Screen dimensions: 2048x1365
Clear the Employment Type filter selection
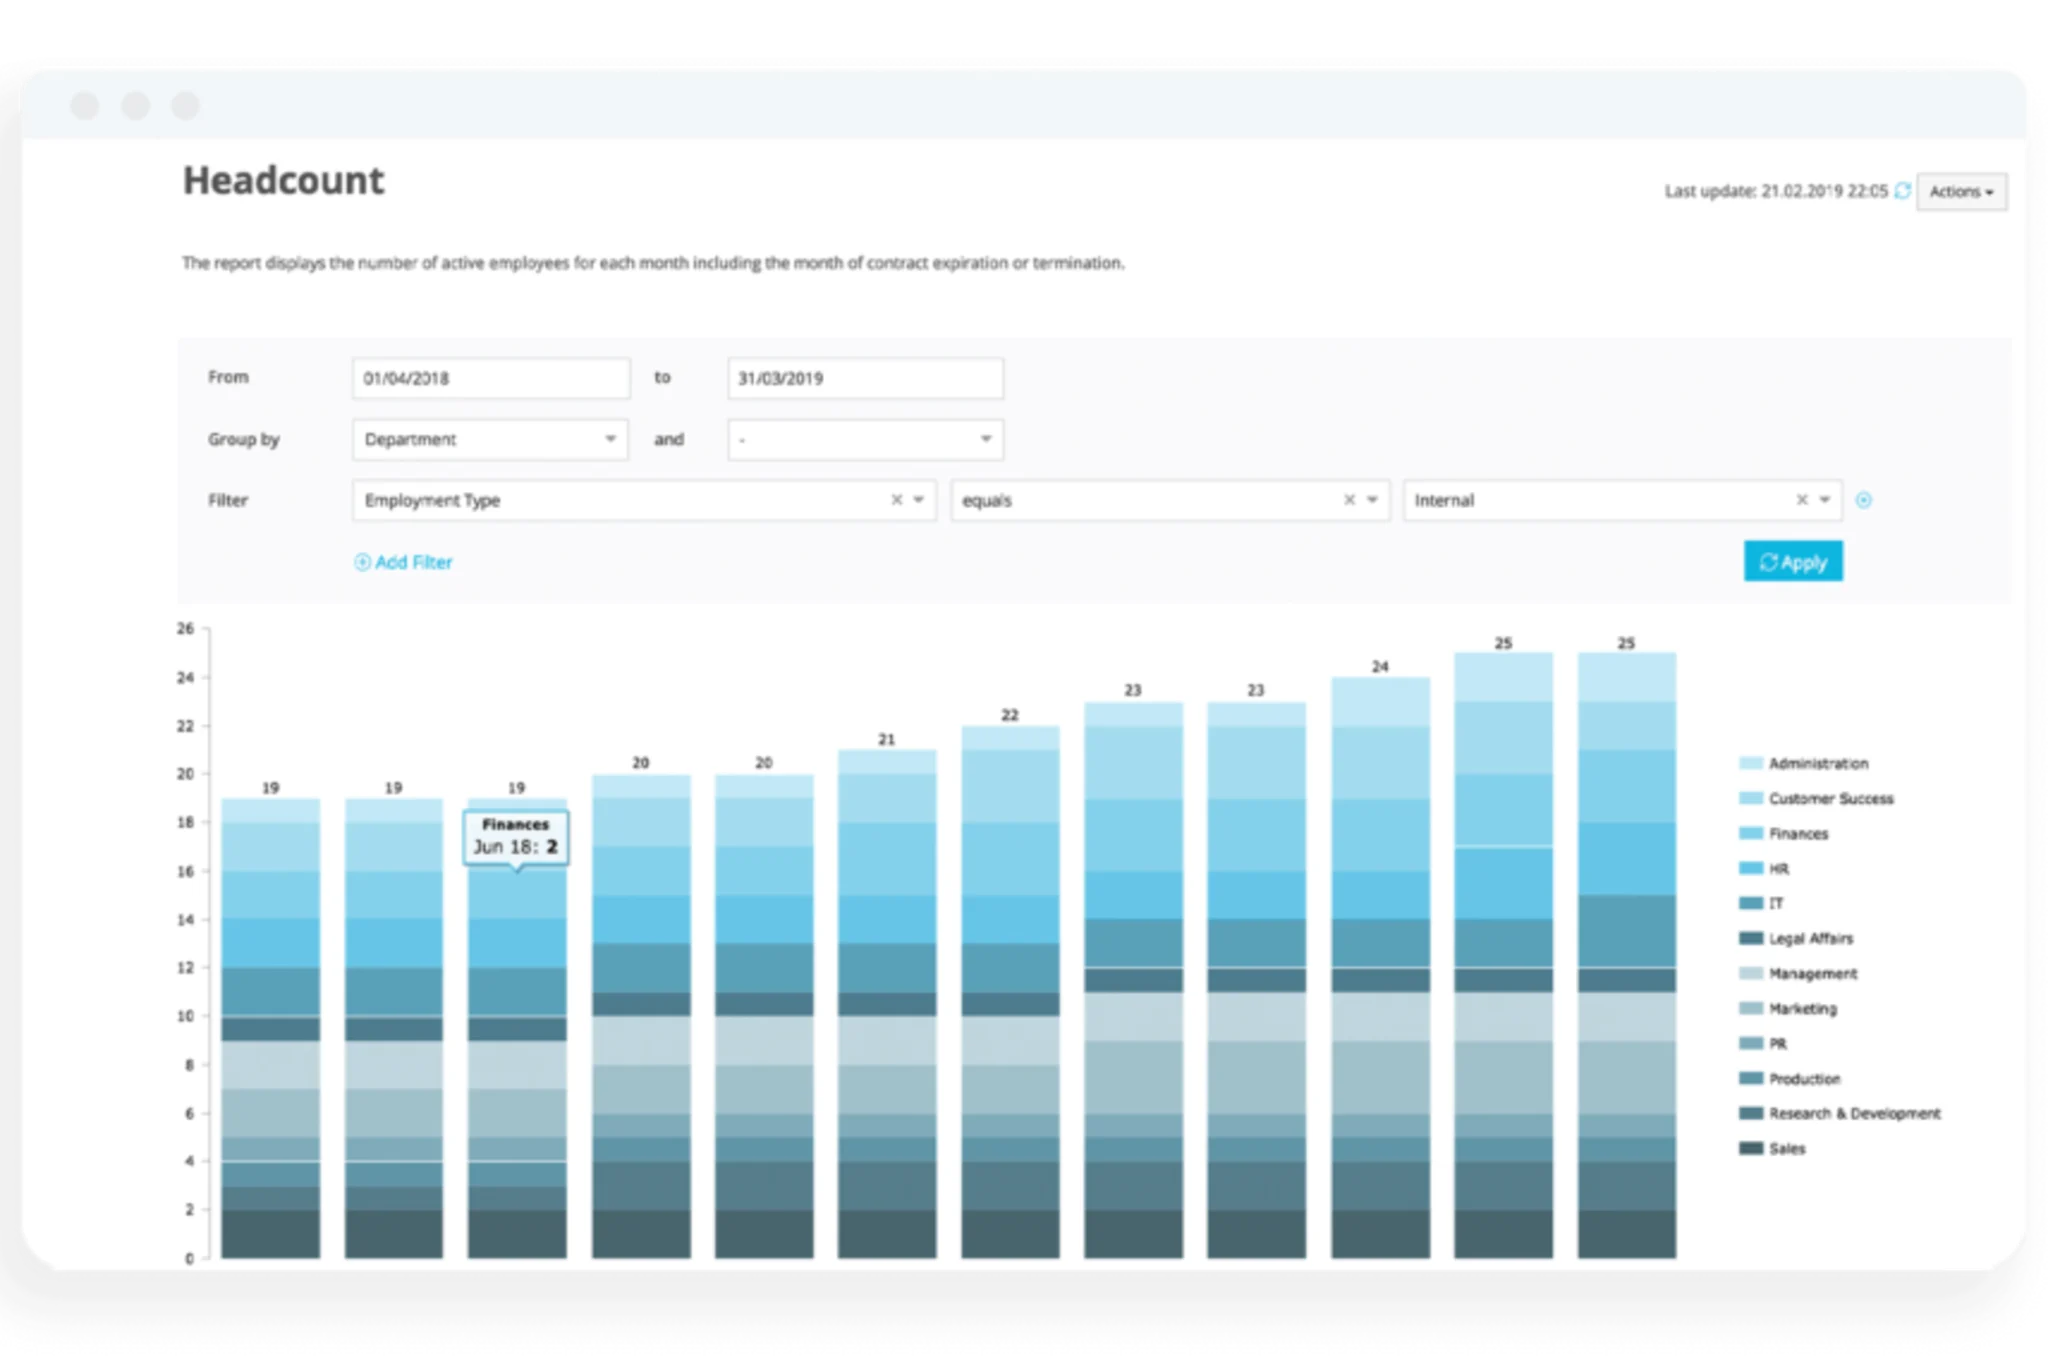pyautogui.click(x=896, y=500)
